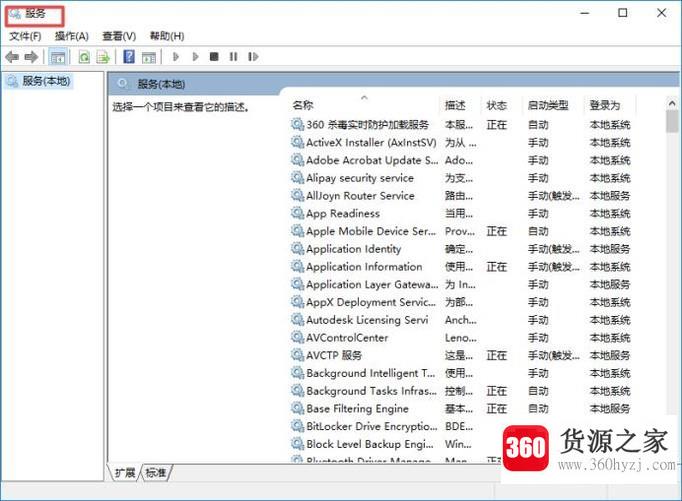682x501 pixels.
Task: Select the App Readiness service
Action: [x=460, y=214]
